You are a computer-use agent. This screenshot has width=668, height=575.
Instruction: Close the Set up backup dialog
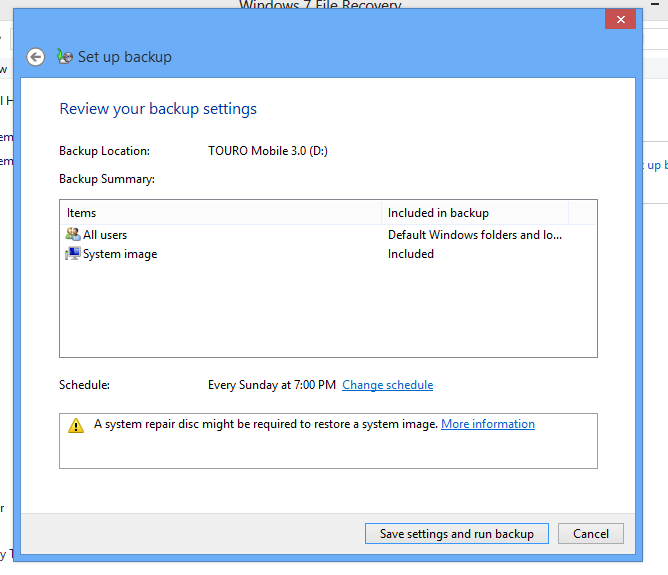point(620,20)
